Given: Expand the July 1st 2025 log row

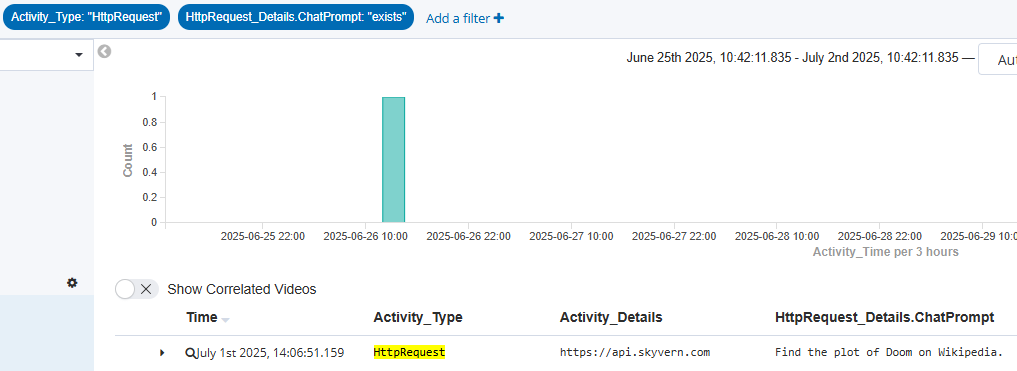Looking at the screenshot, I should tap(162, 353).
